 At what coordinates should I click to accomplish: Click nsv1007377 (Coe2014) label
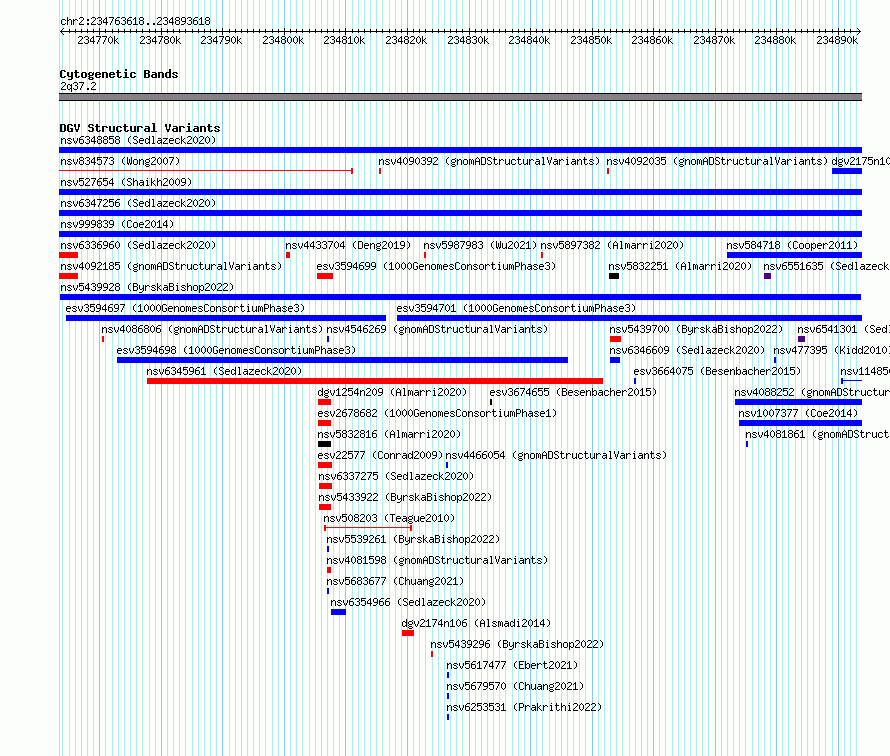click(x=798, y=413)
